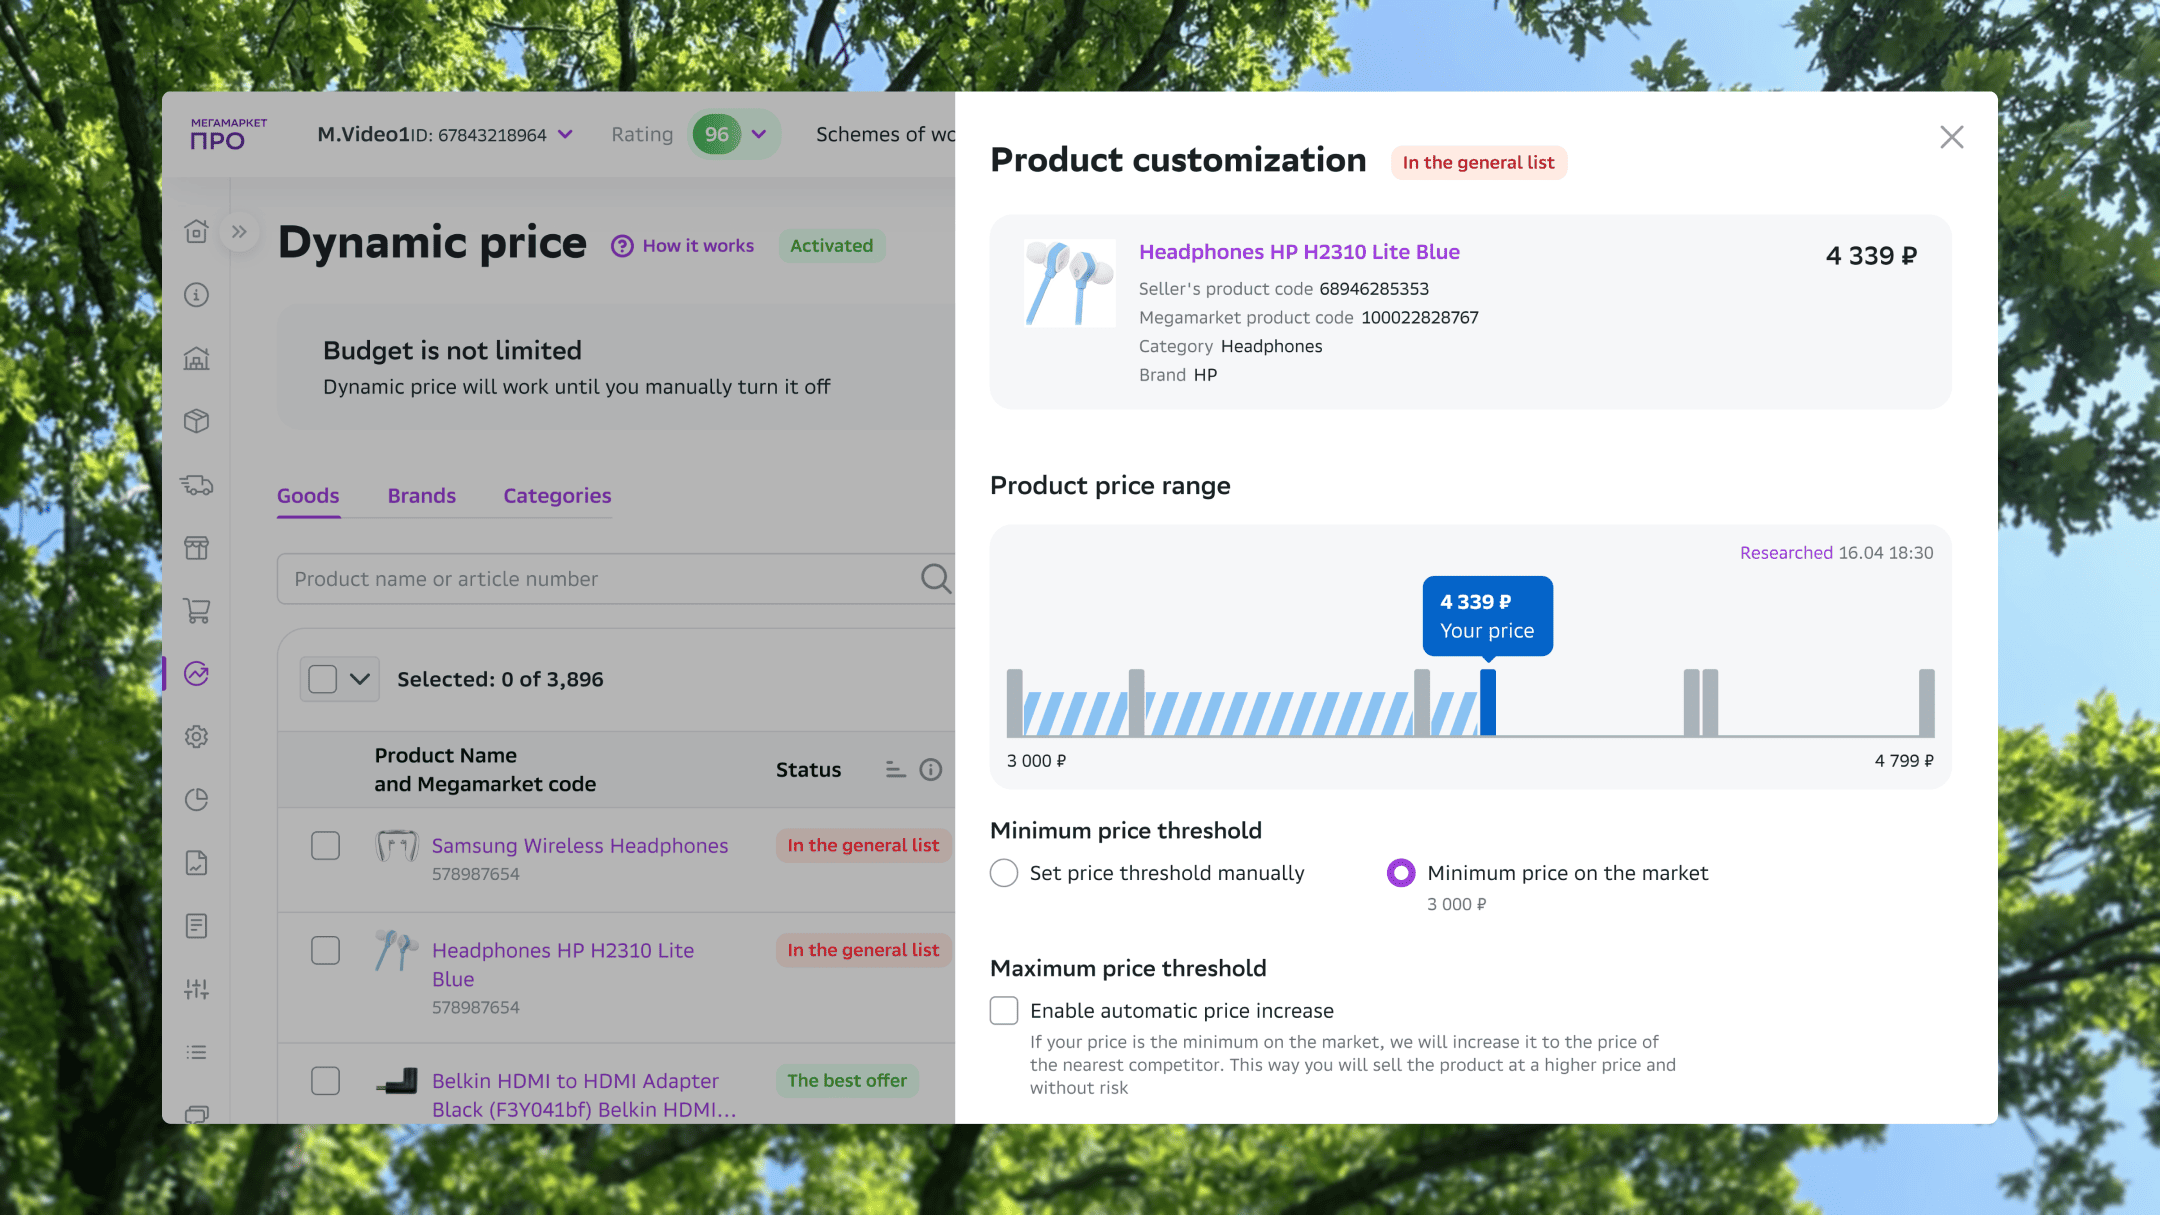Switch to the Categories tab

557,496
